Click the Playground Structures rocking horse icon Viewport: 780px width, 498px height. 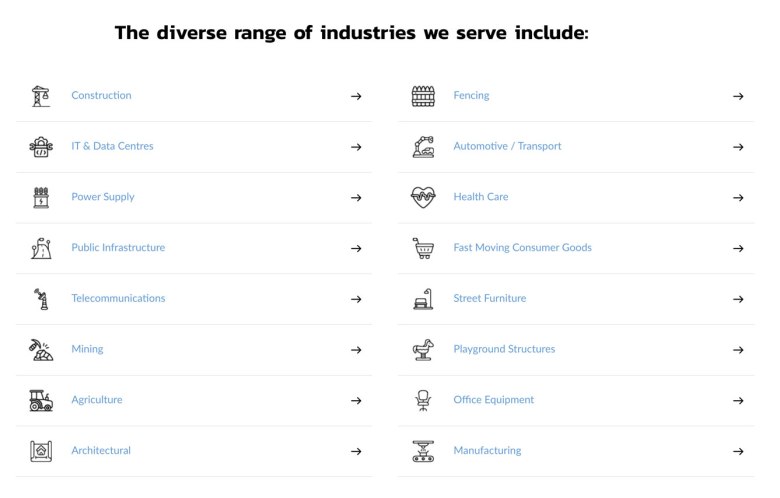pos(423,349)
